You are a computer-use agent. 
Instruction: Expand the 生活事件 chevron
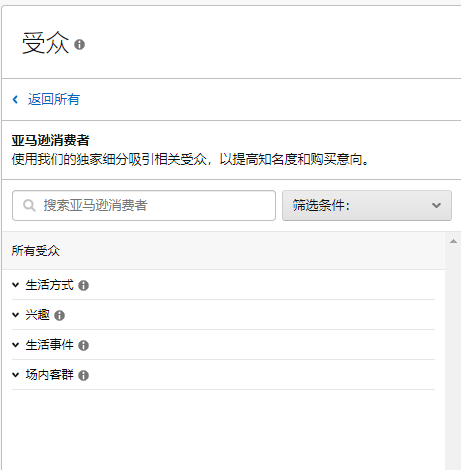(15, 345)
